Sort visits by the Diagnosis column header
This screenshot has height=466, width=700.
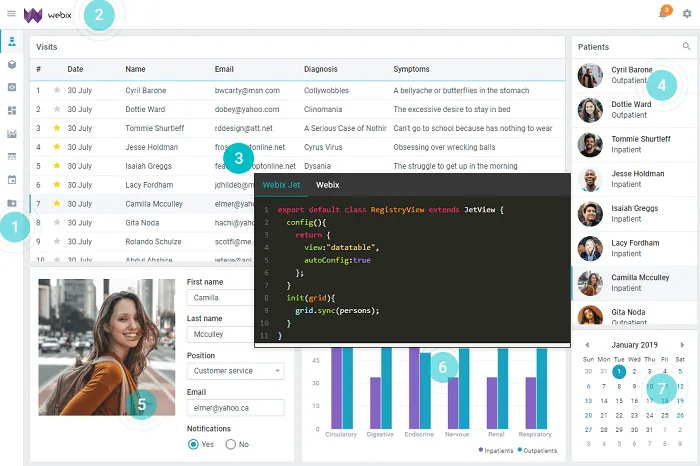pyautogui.click(x=321, y=69)
